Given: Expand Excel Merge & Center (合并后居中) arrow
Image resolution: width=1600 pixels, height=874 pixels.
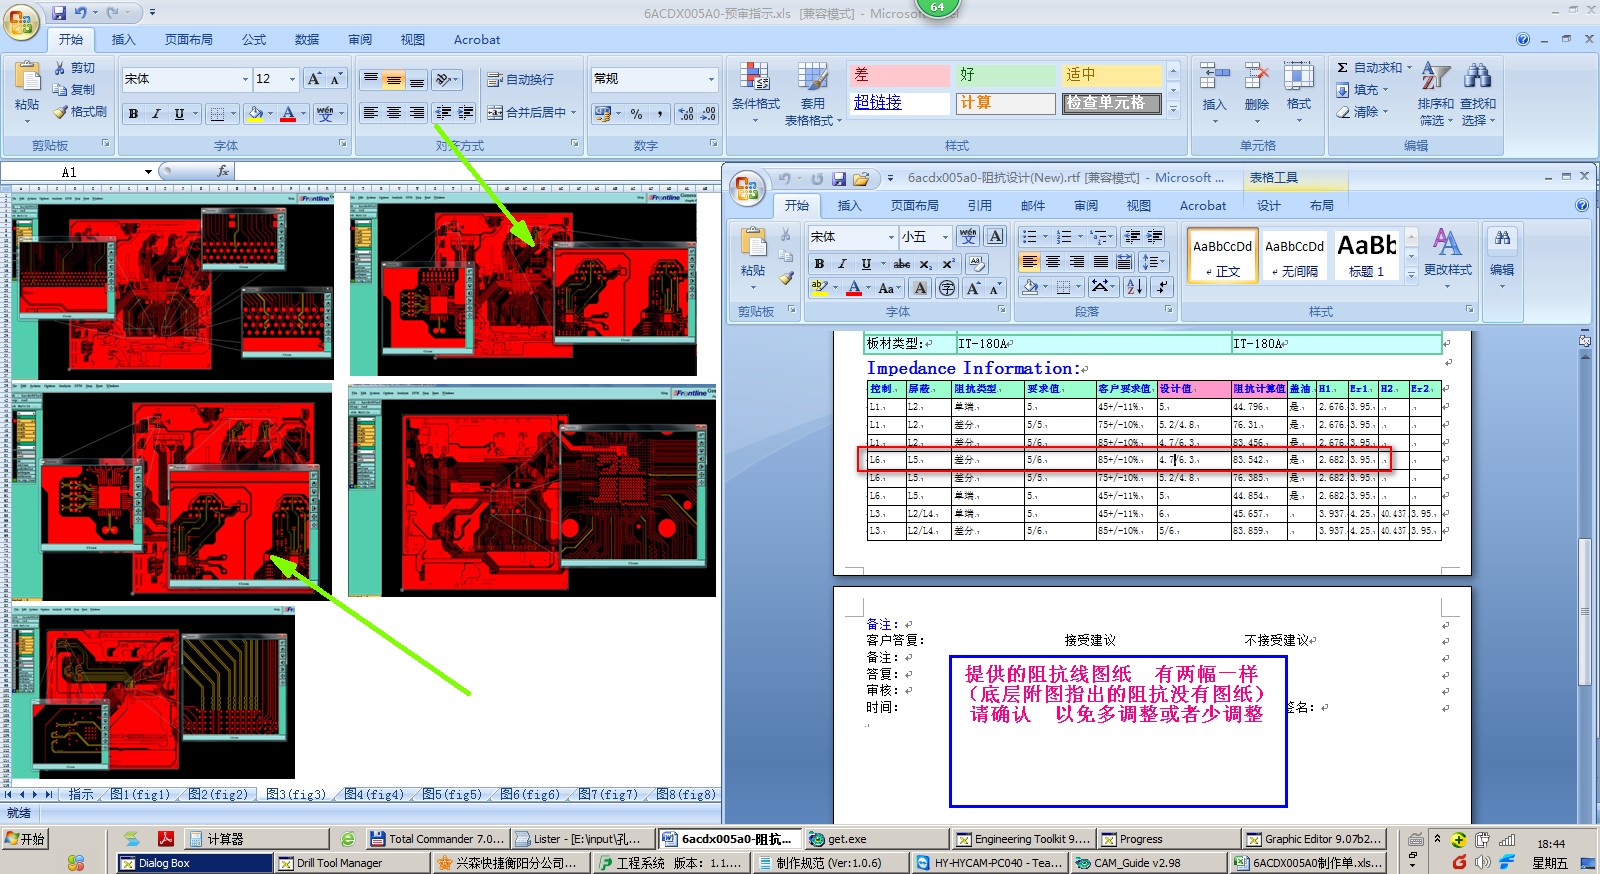Looking at the screenshot, I should pos(574,113).
